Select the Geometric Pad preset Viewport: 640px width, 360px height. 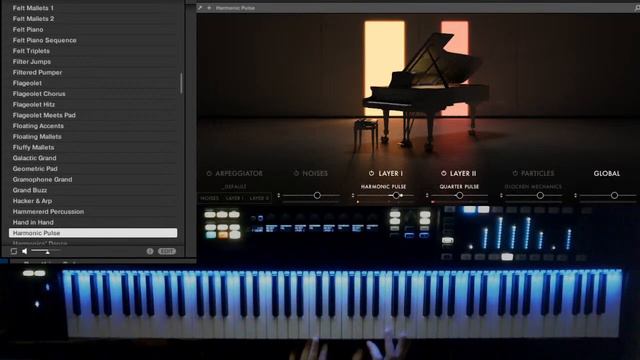coord(93,169)
